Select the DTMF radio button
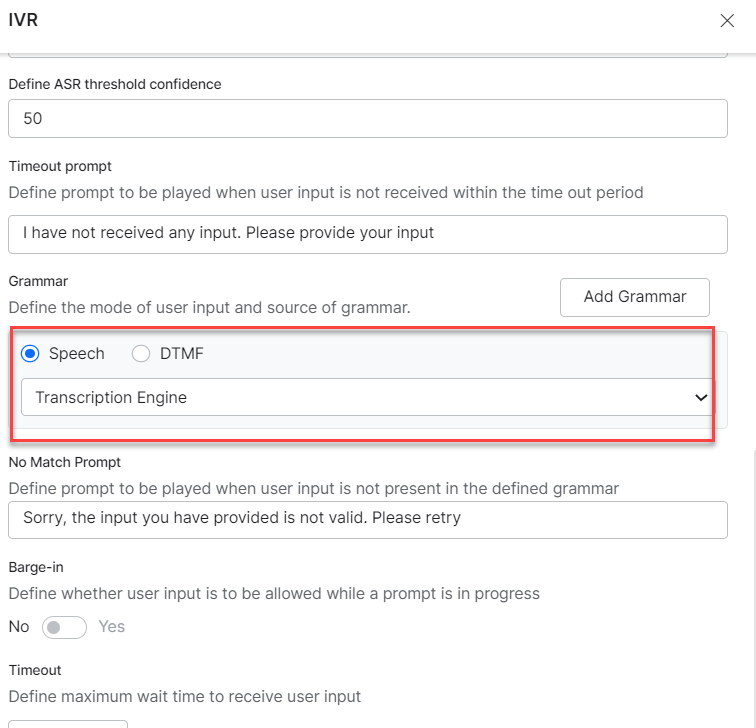Screen dimensions: 756x728 [x=141, y=353]
